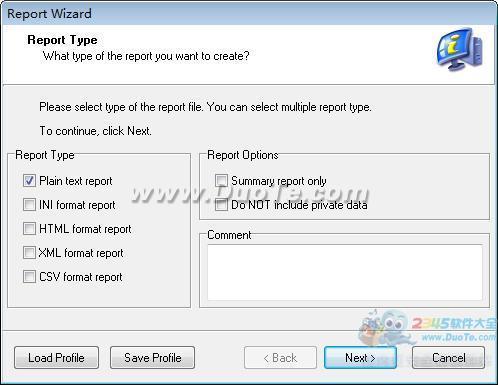The height and width of the screenshot is (385, 498).
Task: Click the 'To continue, click Next.' text
Action: click(95, 131)
